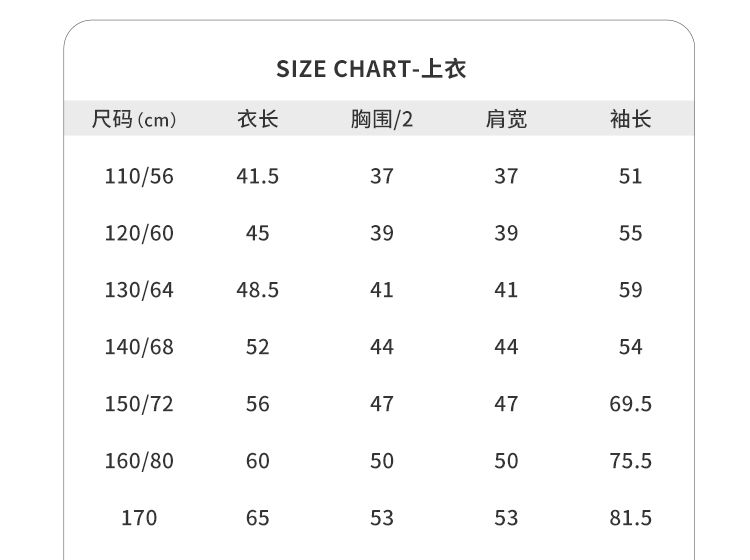Select the 120/60 size row label
This screenshot has width=750, height=560.
pos(139,234)
